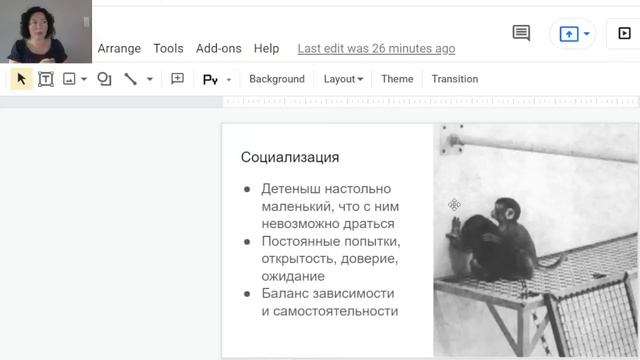
Task: Open the Arrange menu
Action: click(119, 49)
